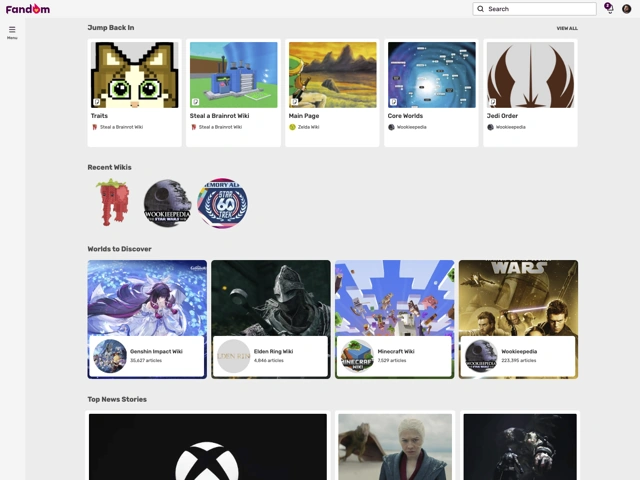Click into the Search field
The height and width of the screenshot is (480, 640).
click(534, 9)
